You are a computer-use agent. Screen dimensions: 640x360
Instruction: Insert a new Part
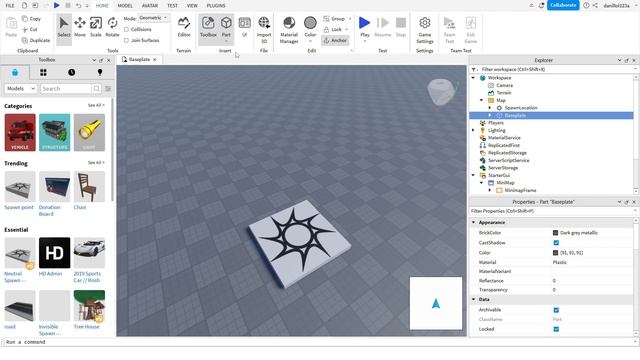[x=226, y=28]
